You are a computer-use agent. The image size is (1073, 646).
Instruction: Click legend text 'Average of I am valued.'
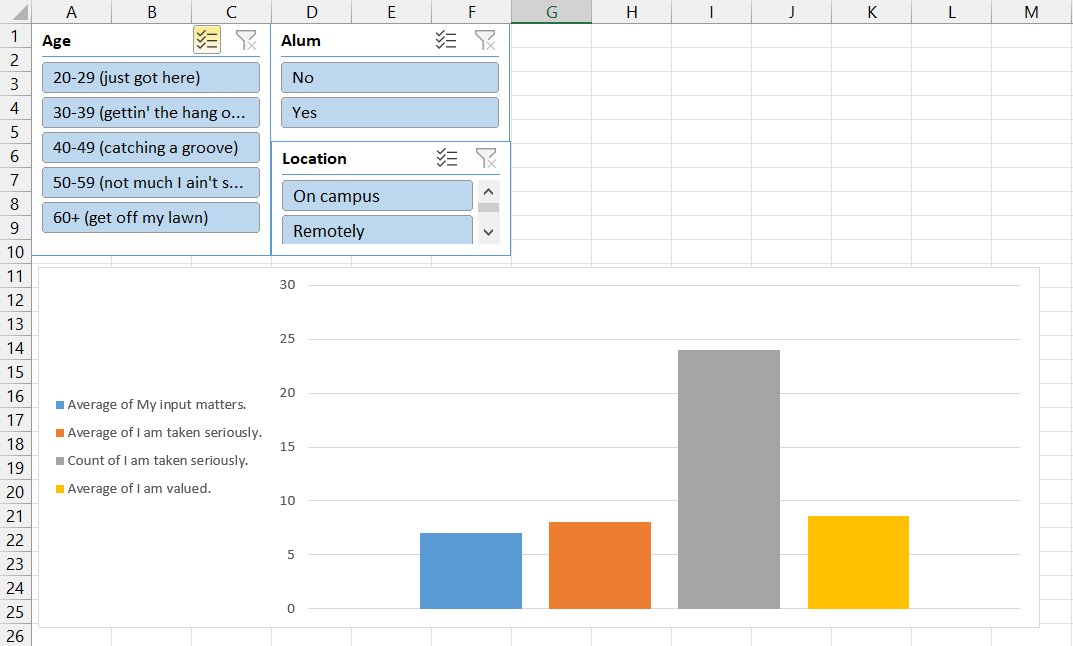pyautogui.click(x=140, y=489)
